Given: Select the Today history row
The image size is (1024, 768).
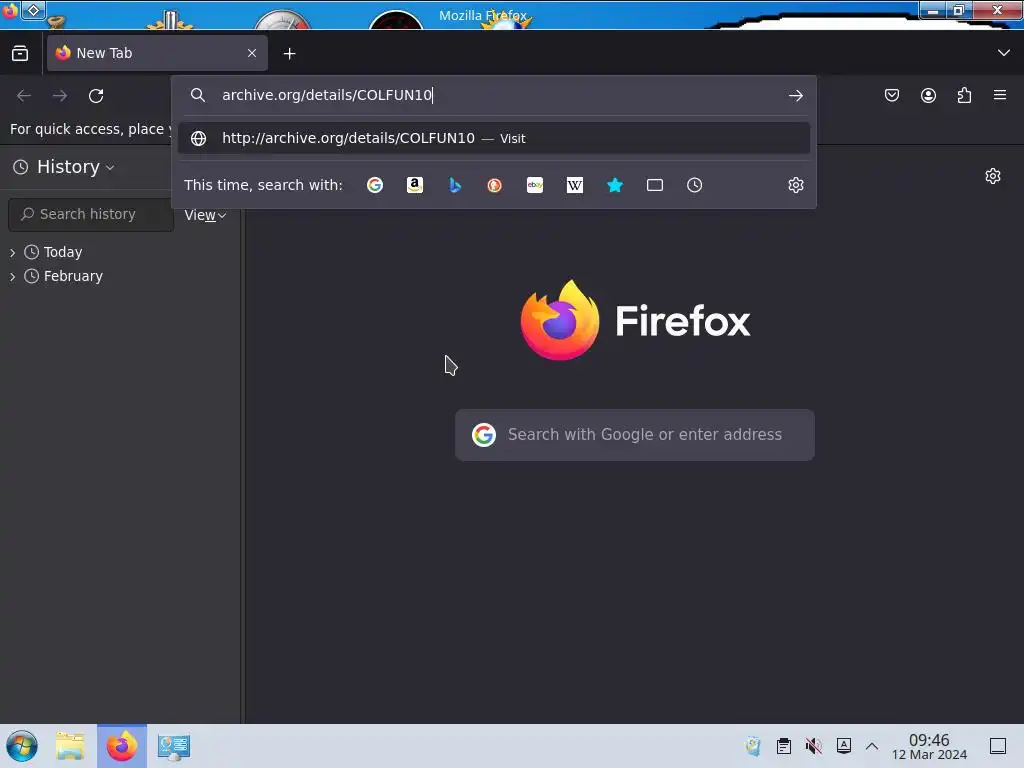Looking at the screenshot, I should coord(120,252).
